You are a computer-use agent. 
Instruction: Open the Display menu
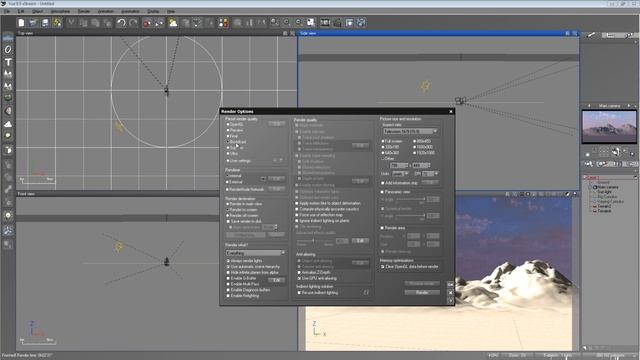(x=153, y=11)
